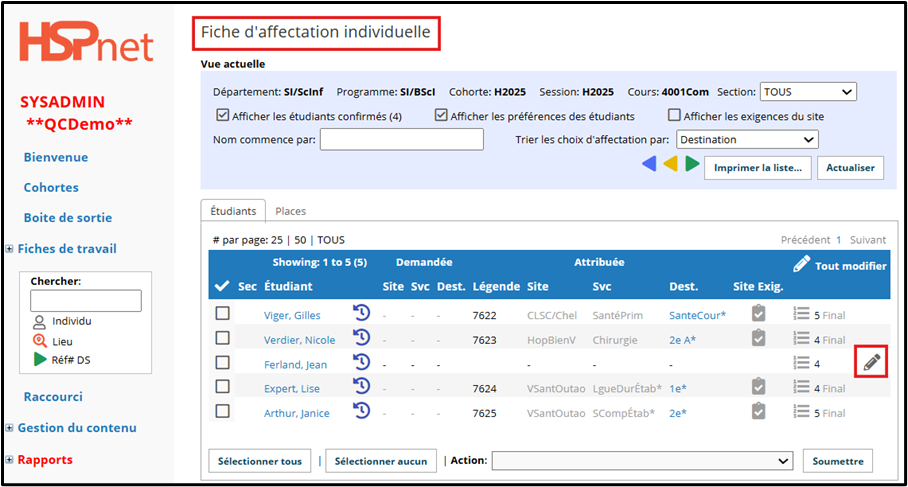Screen dimensions: 908x487
Task: Open history icon for Arthur, Janice
Action: [x=361, y=411]
